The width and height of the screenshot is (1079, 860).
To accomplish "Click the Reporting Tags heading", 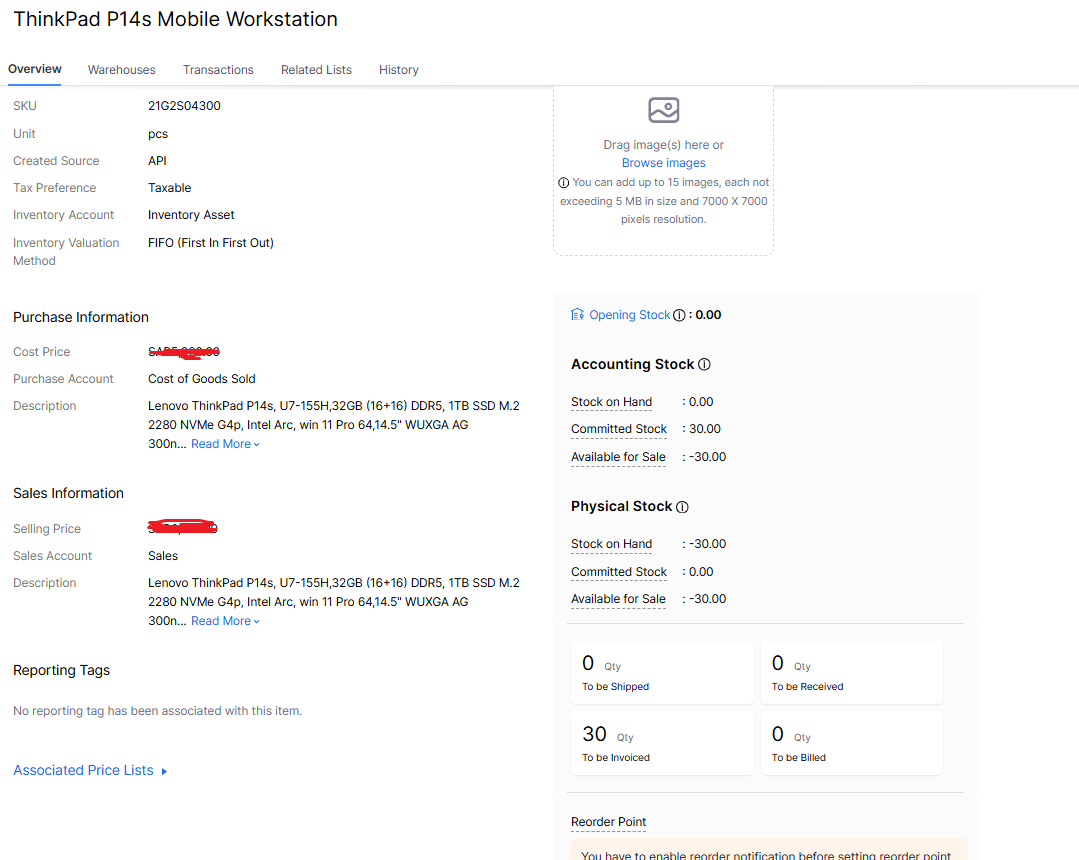I will 61,670.
